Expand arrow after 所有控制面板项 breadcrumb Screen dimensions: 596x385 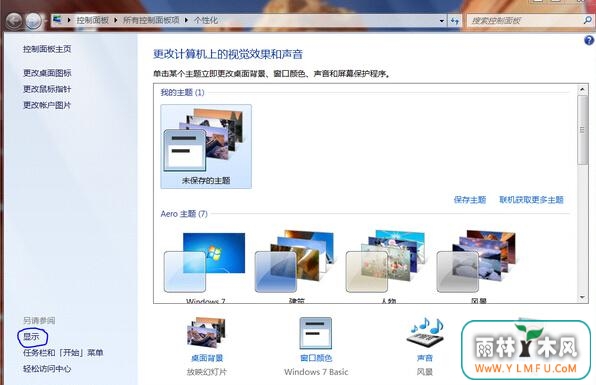pyautogui.click(x=186, y=20)
